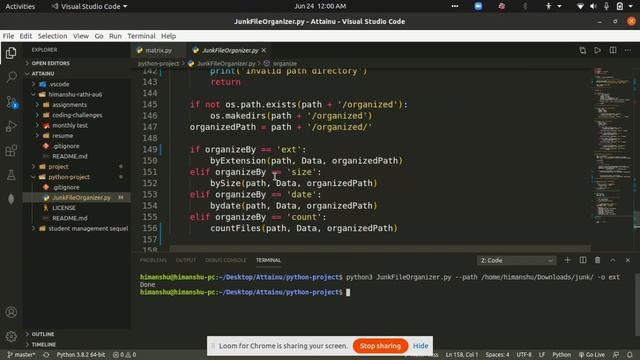Run Python file with play button
The width and height of the screenshot is (640, 360).
(x=598, y=50)
